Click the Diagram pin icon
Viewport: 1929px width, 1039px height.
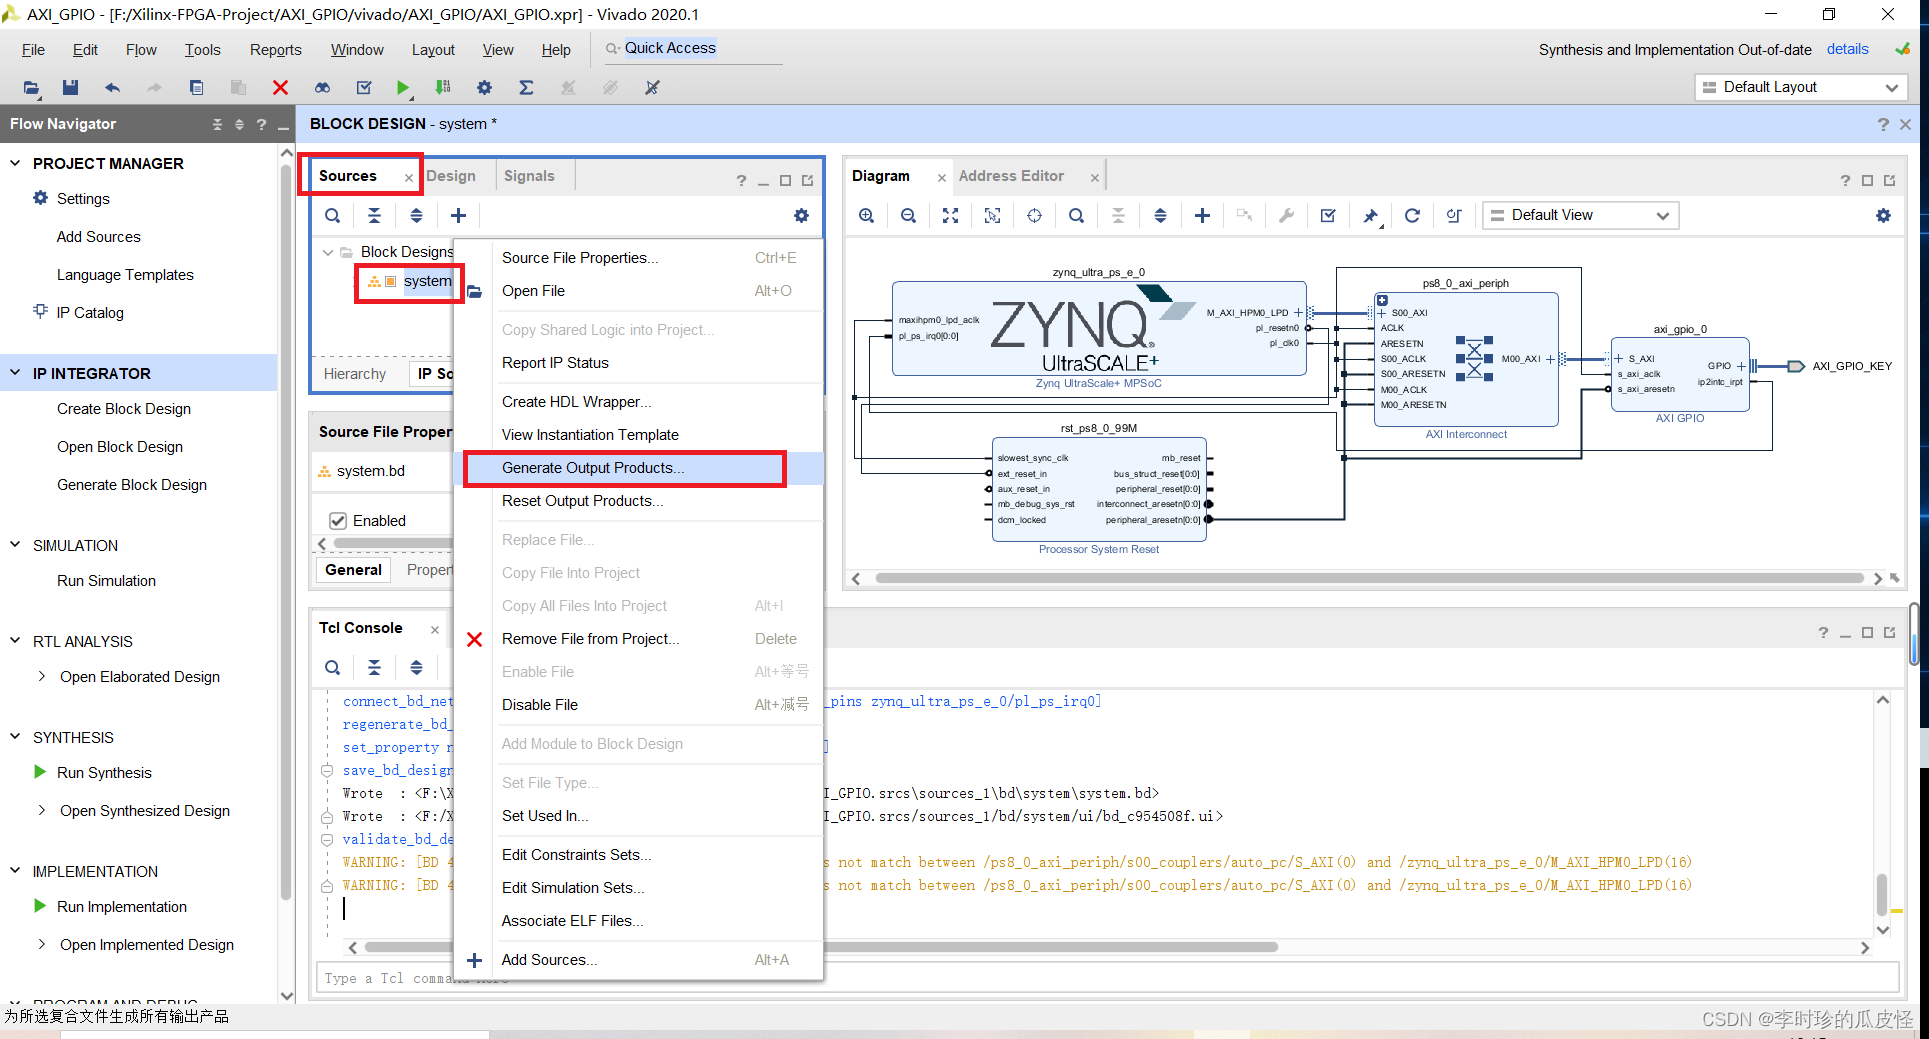[1370, 216]
